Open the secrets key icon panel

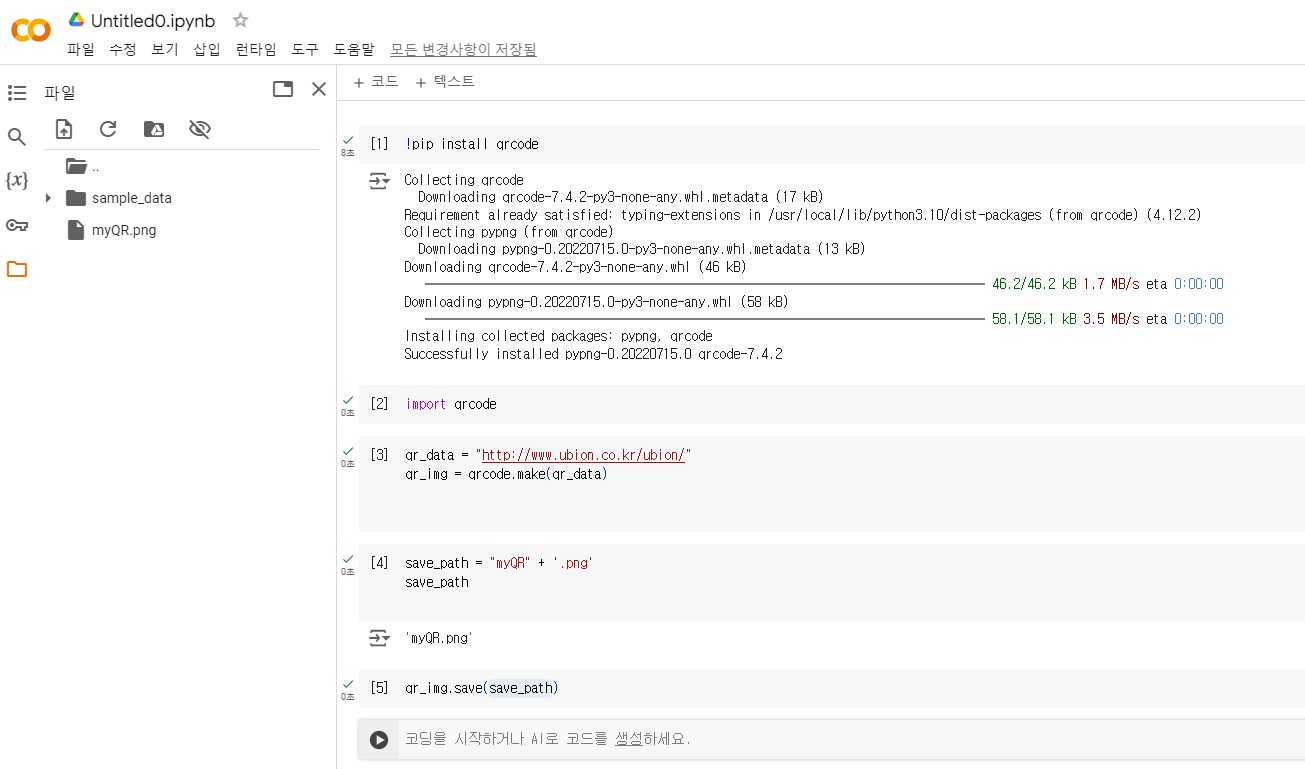(x=17, y=225)
